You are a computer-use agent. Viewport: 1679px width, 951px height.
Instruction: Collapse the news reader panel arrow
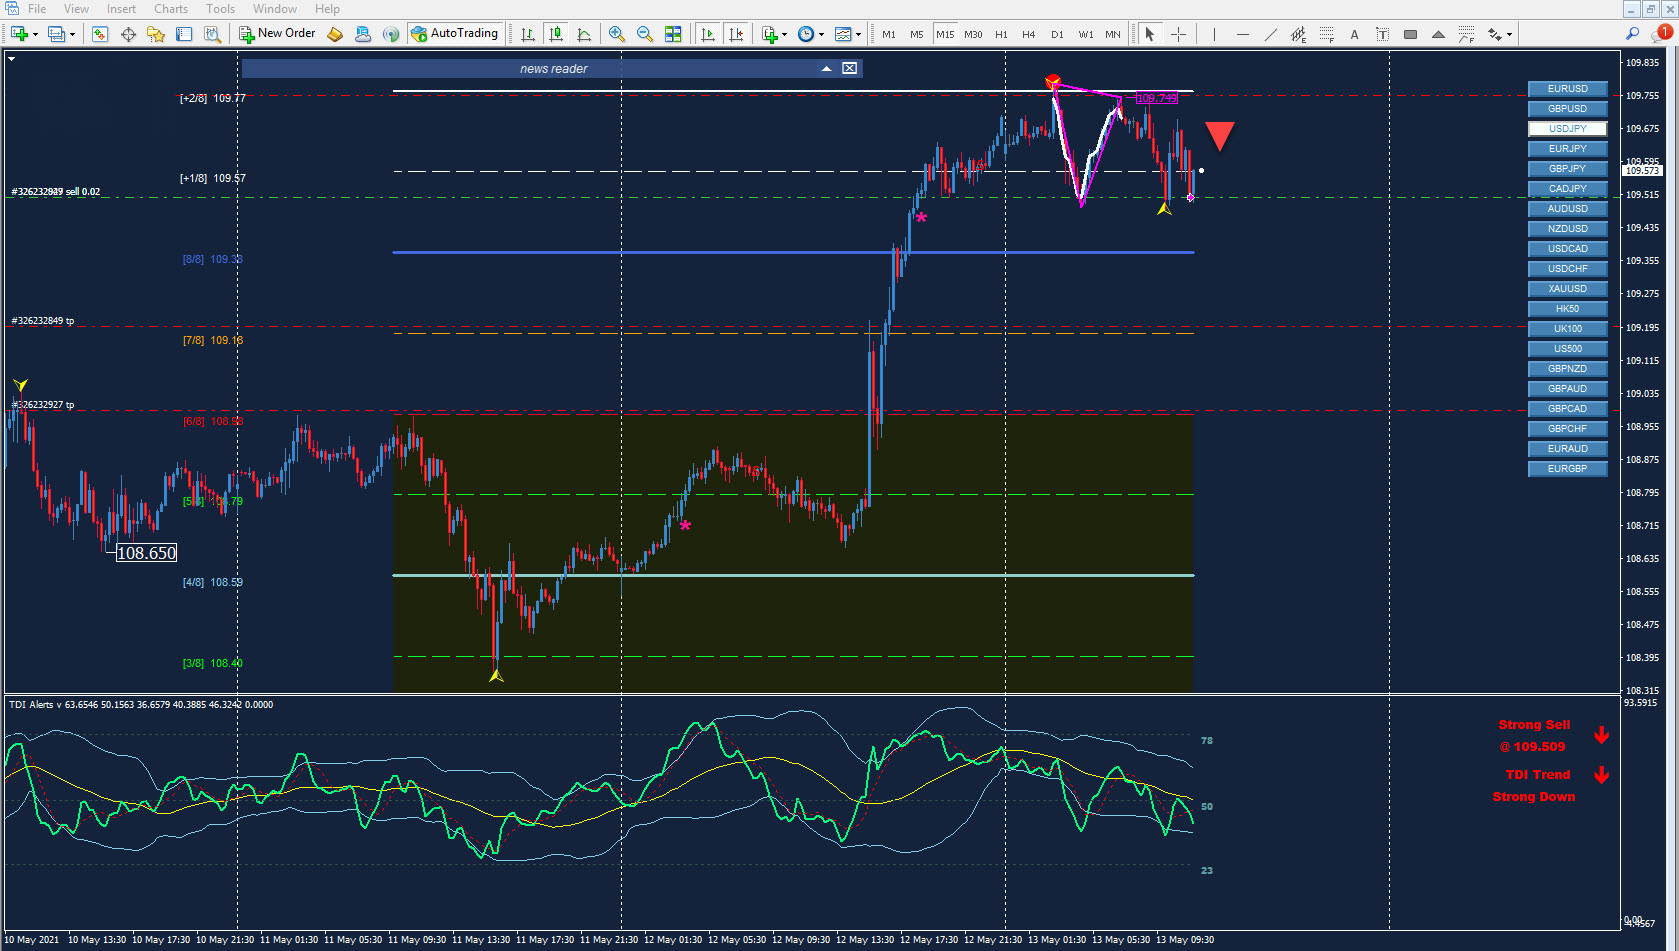pos(826,68)
